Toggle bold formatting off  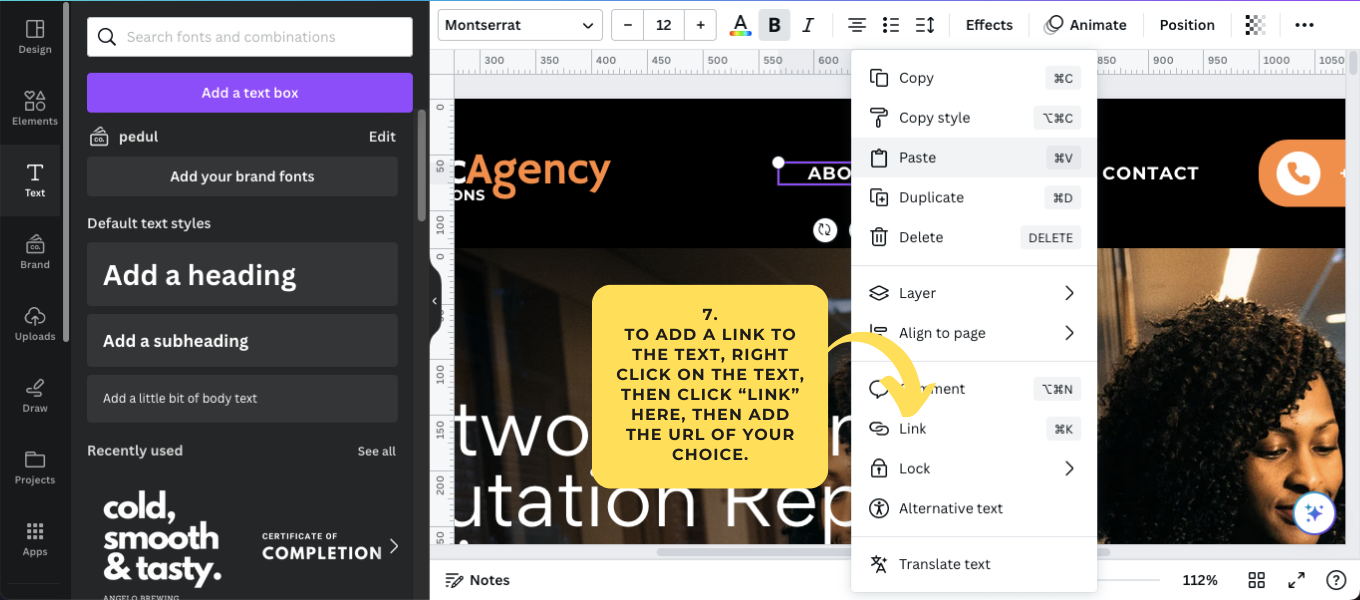click(x=774, y=24)
